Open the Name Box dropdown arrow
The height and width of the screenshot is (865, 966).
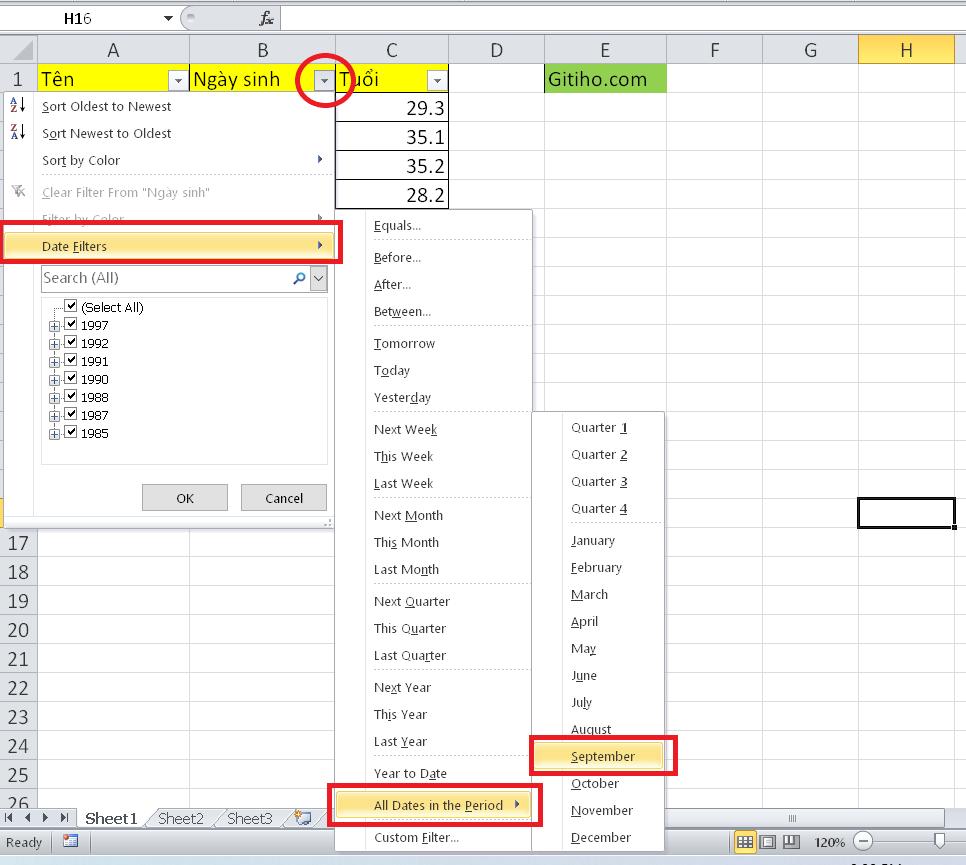[x=168, y=16]
